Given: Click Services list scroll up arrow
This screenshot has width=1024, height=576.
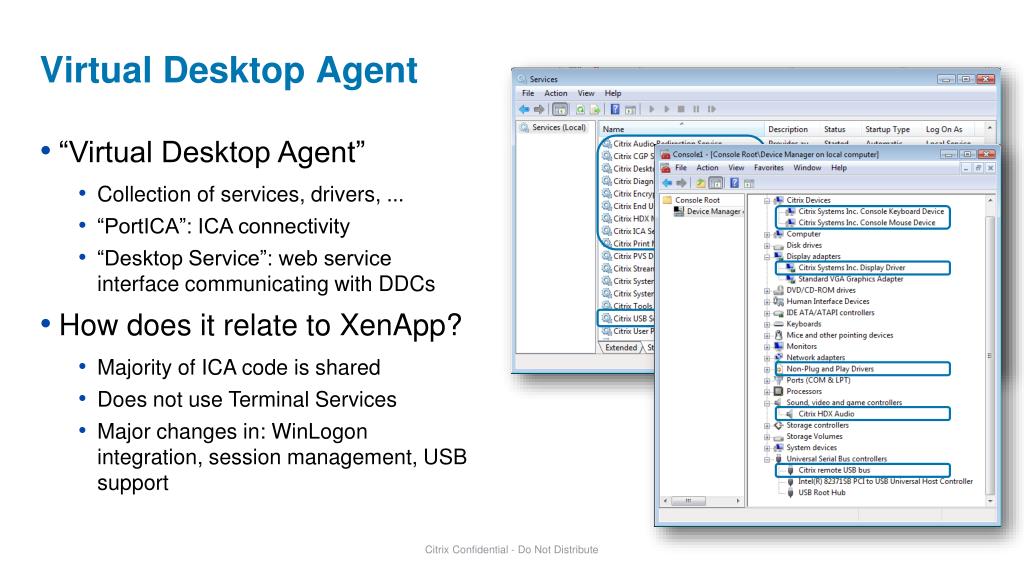Looking at the screenshot, I should [x=990, y=128].
